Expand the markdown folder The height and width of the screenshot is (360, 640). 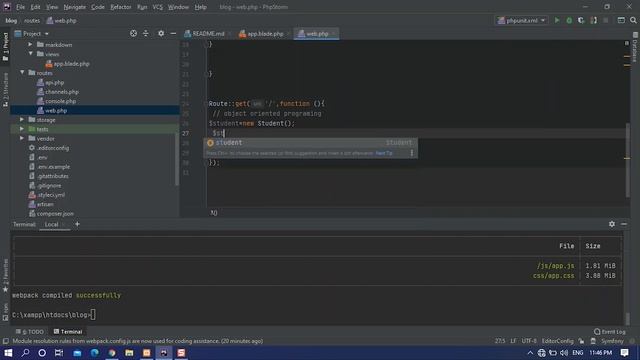point(30,44)
